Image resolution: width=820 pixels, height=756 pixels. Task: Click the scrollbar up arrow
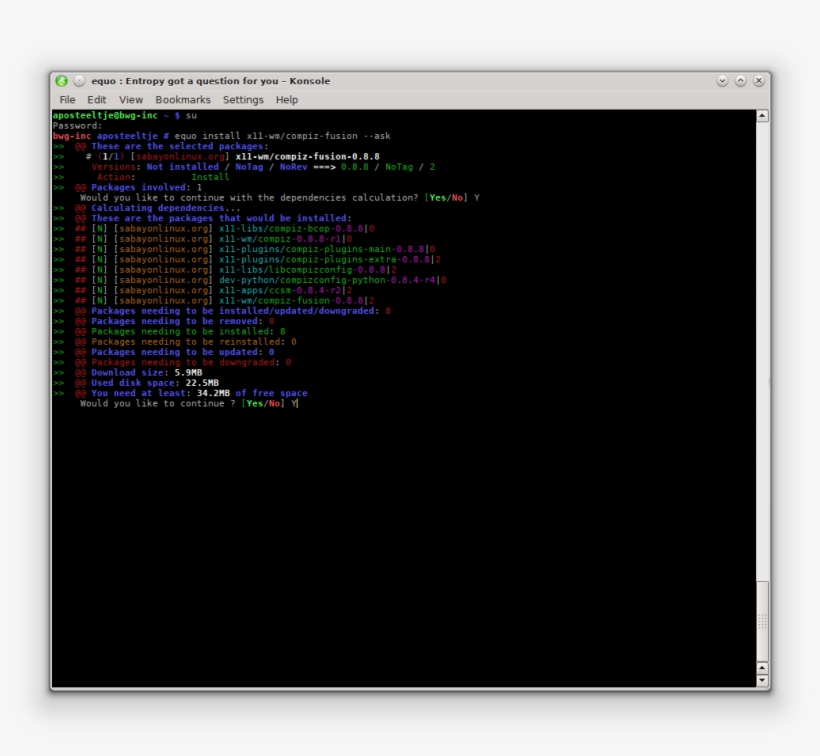pyautogui.click(x=763, y=113)
